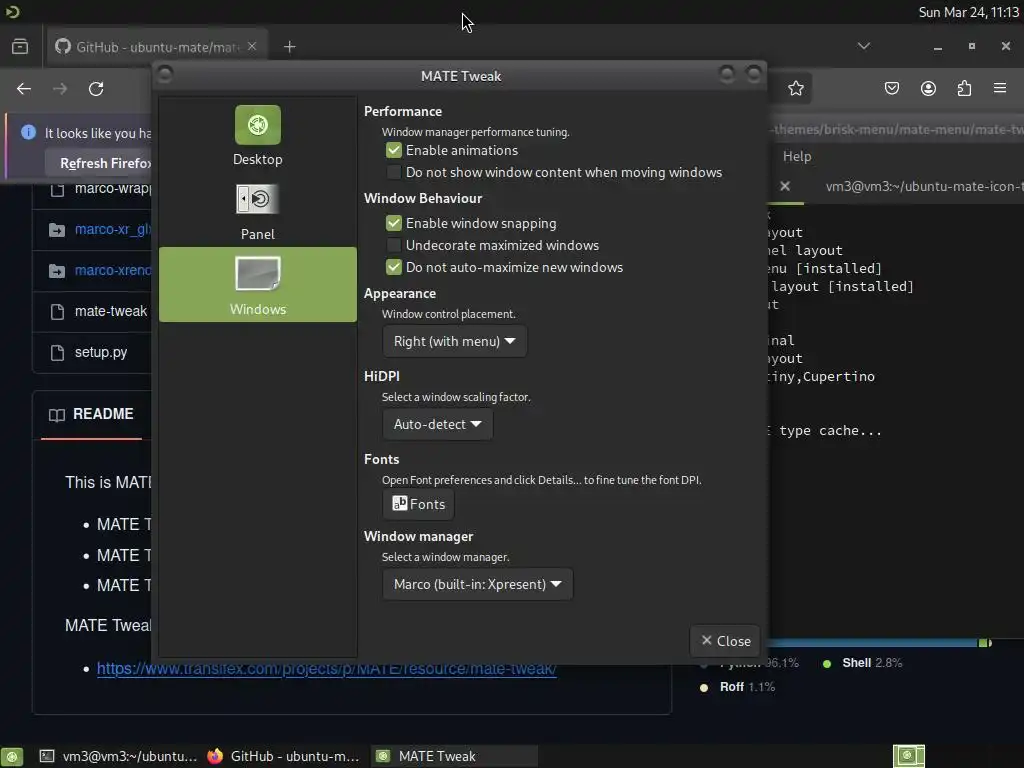Go back in Firefox

[24, 89]
